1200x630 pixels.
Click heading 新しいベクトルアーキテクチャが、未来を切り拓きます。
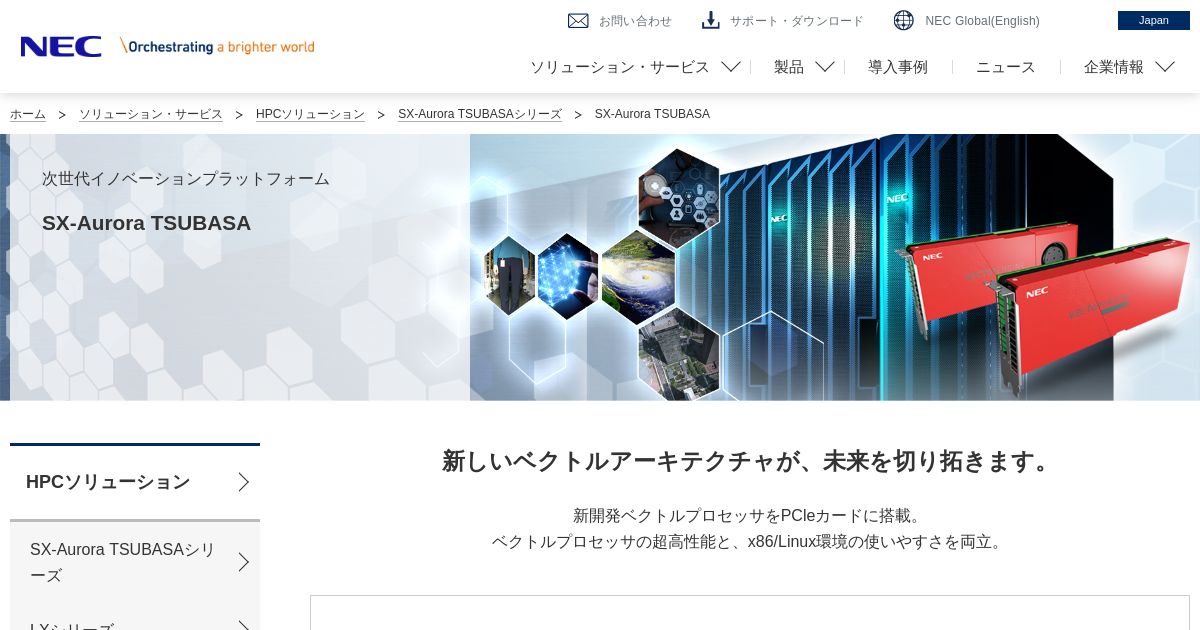tap(750, 461)
